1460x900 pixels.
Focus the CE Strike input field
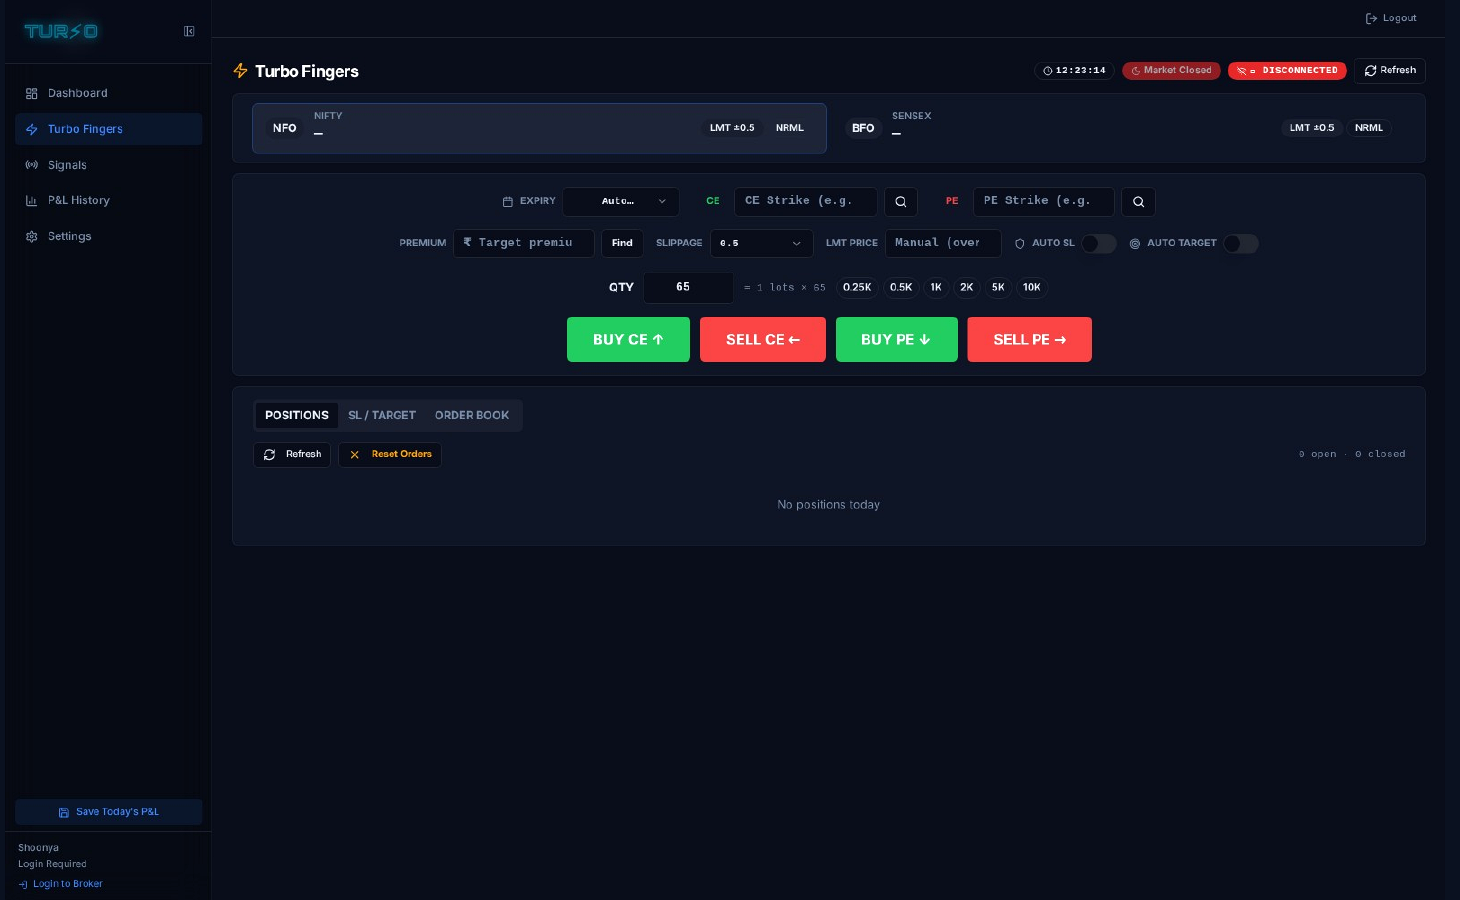(x=806, y=201)
